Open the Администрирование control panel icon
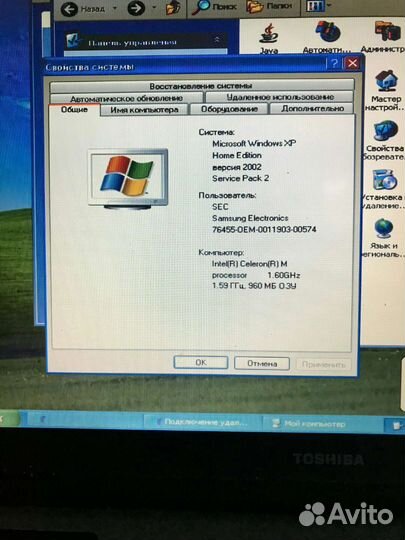 point(384,36)
